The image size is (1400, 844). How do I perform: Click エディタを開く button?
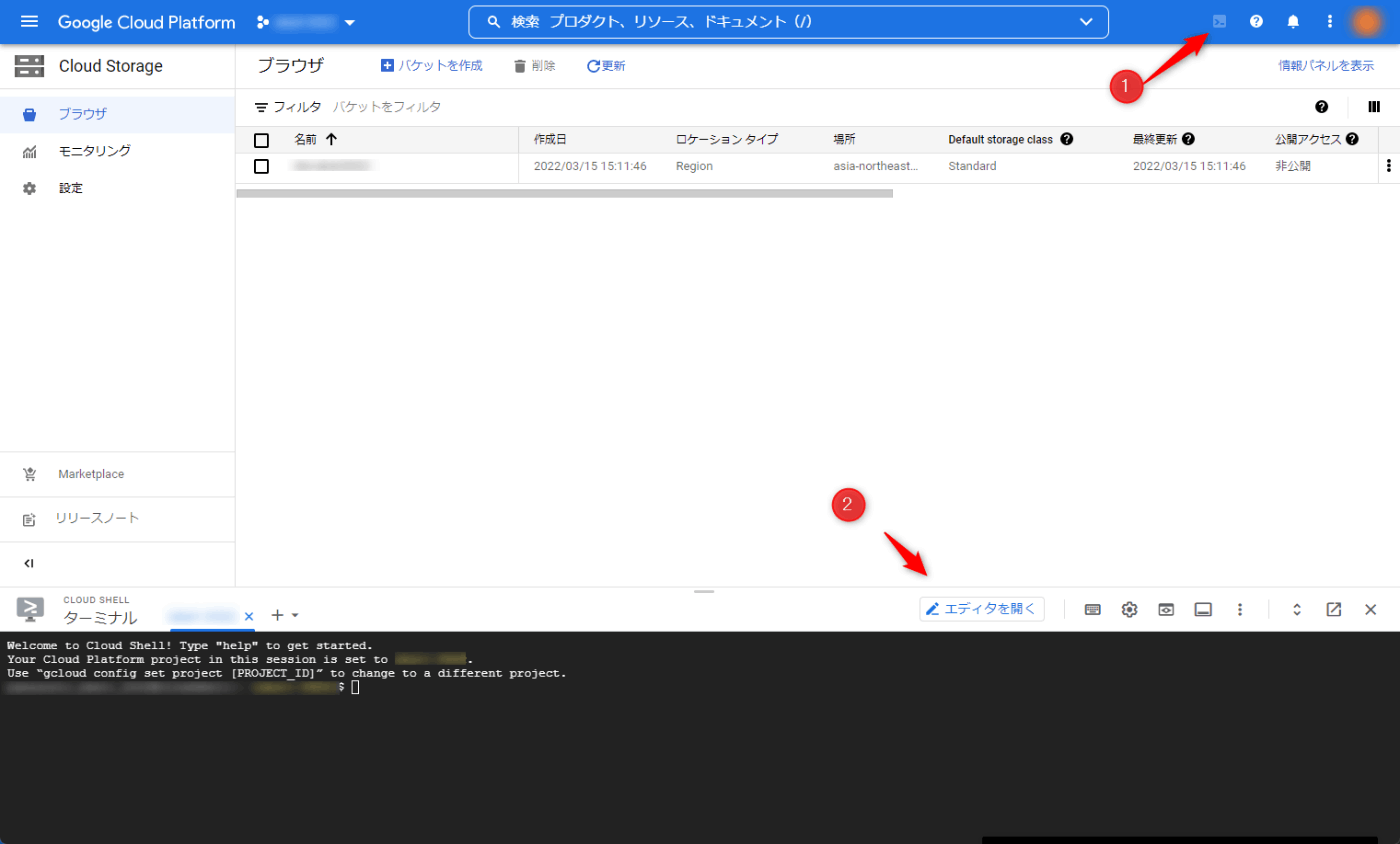coord(982,609)
